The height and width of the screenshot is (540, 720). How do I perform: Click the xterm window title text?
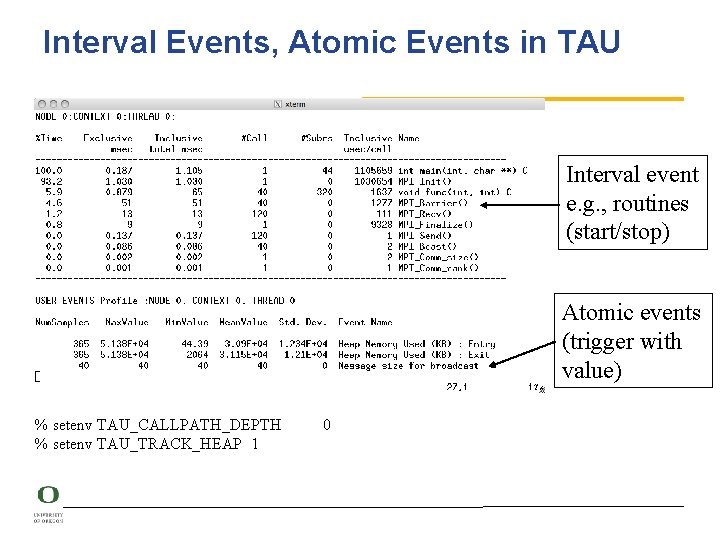(x=295, y=105)
